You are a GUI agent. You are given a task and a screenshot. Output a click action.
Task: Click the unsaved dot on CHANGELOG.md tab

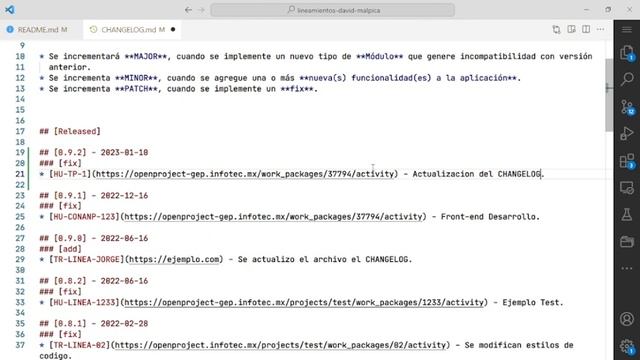(x=173, y=29)
